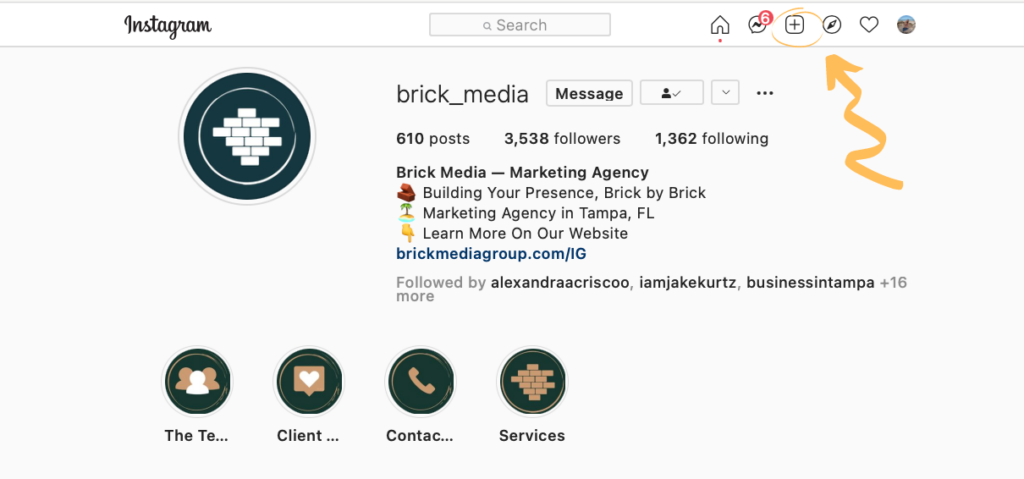Screen dimensions: 1024x479
Task: Open businessintampa follower profile
Action: click(810, 283)
